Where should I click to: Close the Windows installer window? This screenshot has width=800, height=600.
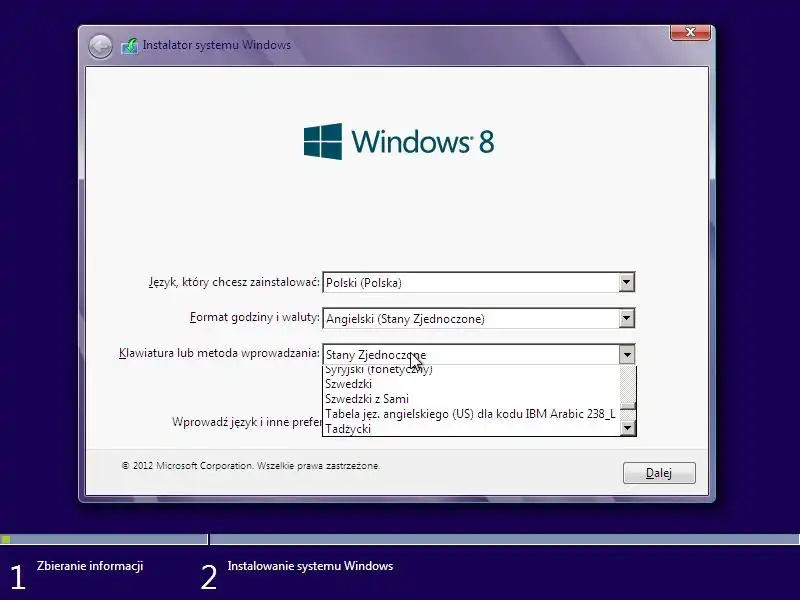tap(690, 32)
